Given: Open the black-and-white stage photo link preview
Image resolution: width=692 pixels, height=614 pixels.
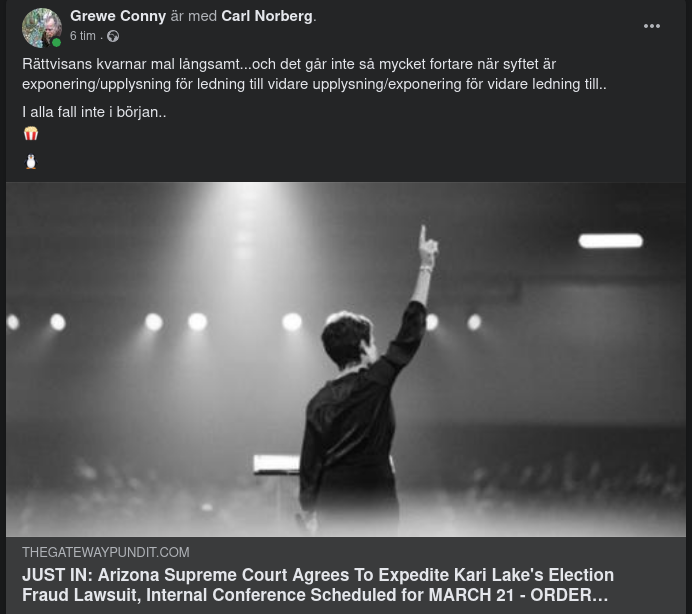Looking at the screenshot, I should (x=346, y=359).
